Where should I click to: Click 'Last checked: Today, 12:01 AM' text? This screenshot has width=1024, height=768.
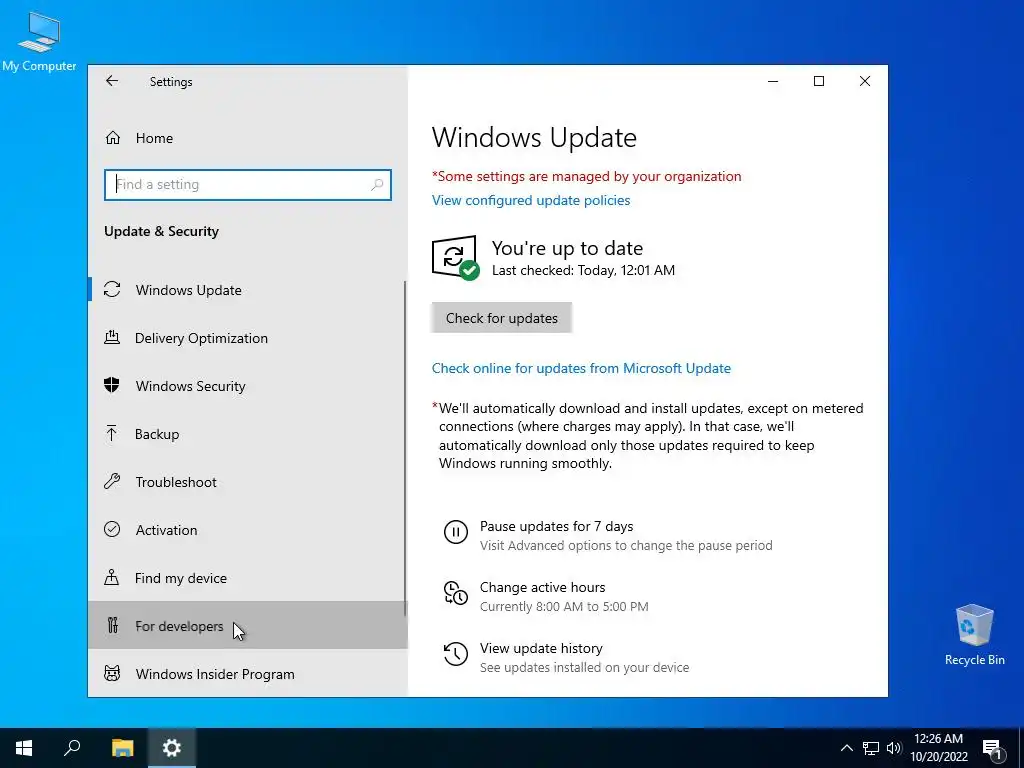click(x=583, y=270)
